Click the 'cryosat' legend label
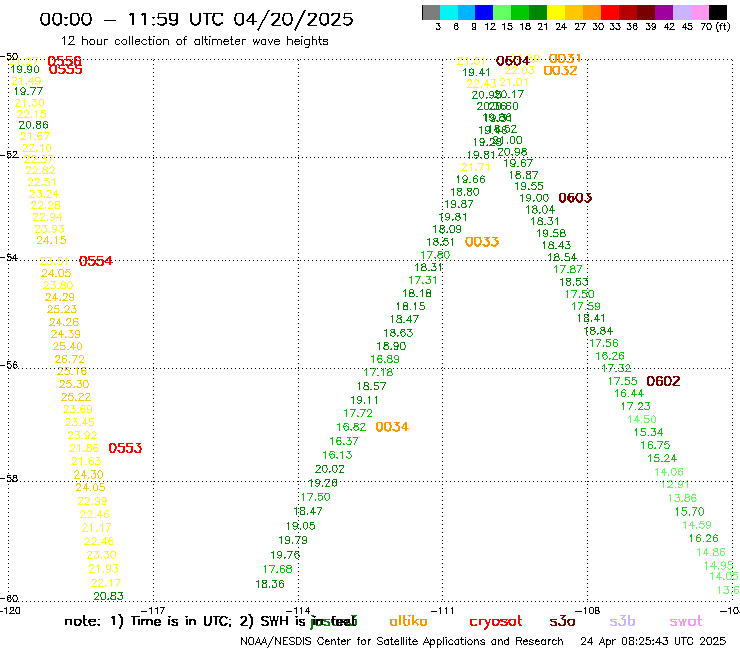Viewport: 740px width, 650px height. point(496,622)
